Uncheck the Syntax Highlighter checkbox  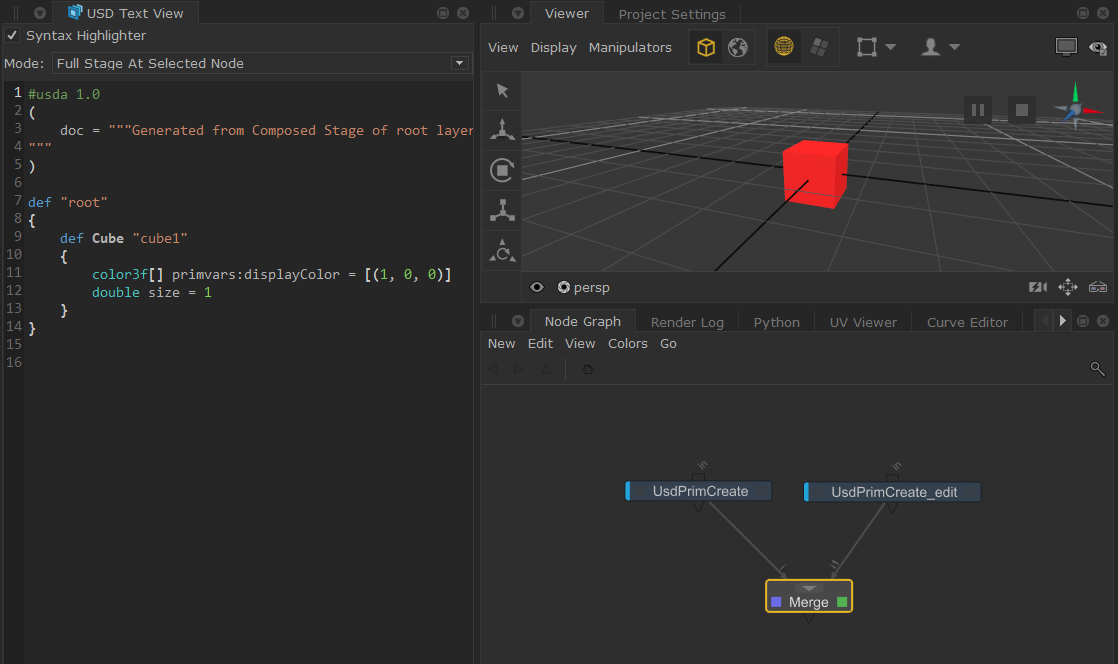(12, 35)
